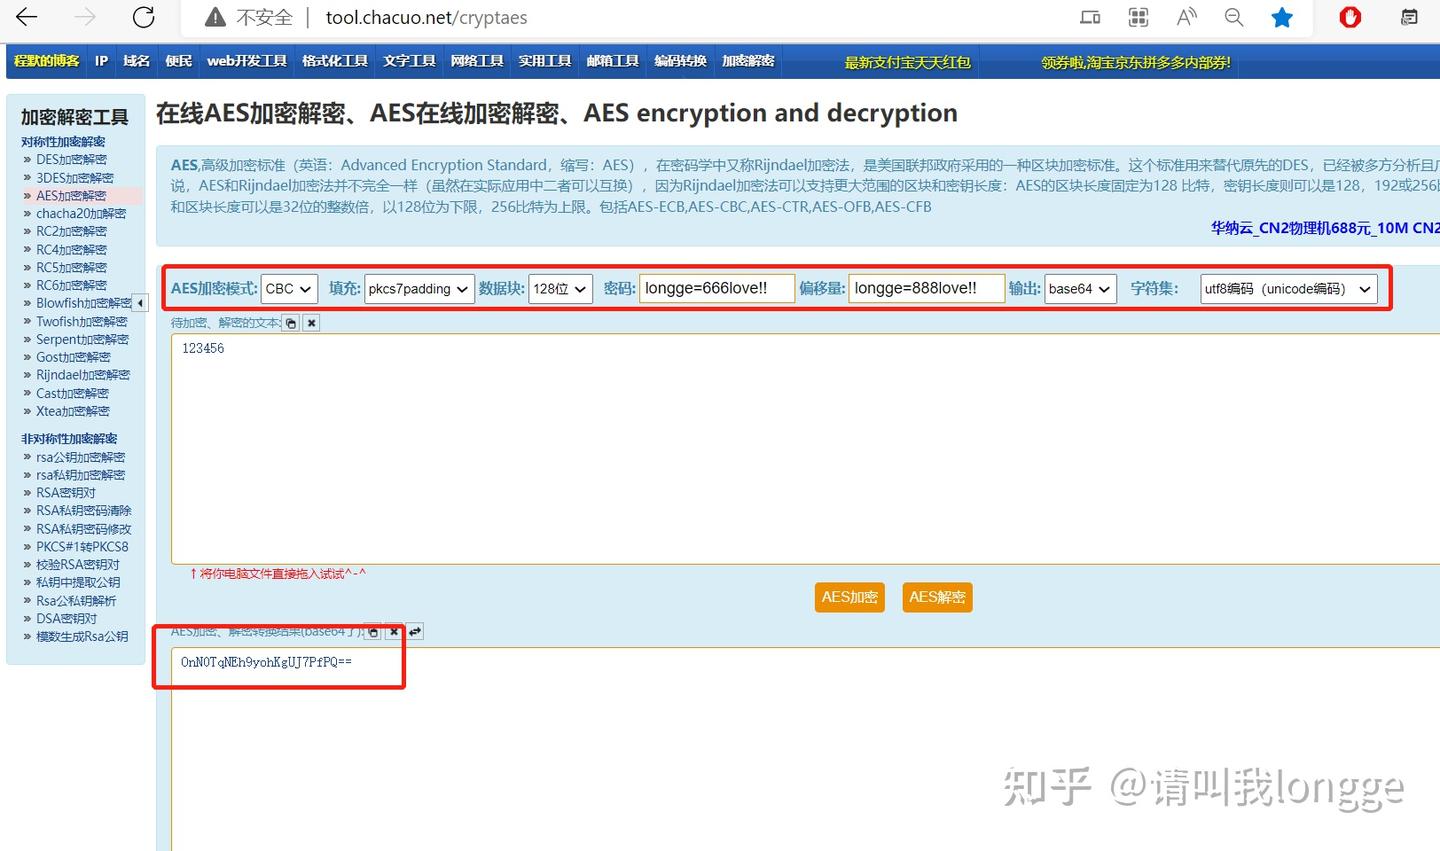Bookmark this page with the star icon
This screenshot has width=1440, height=851.
pos(1282,17)
